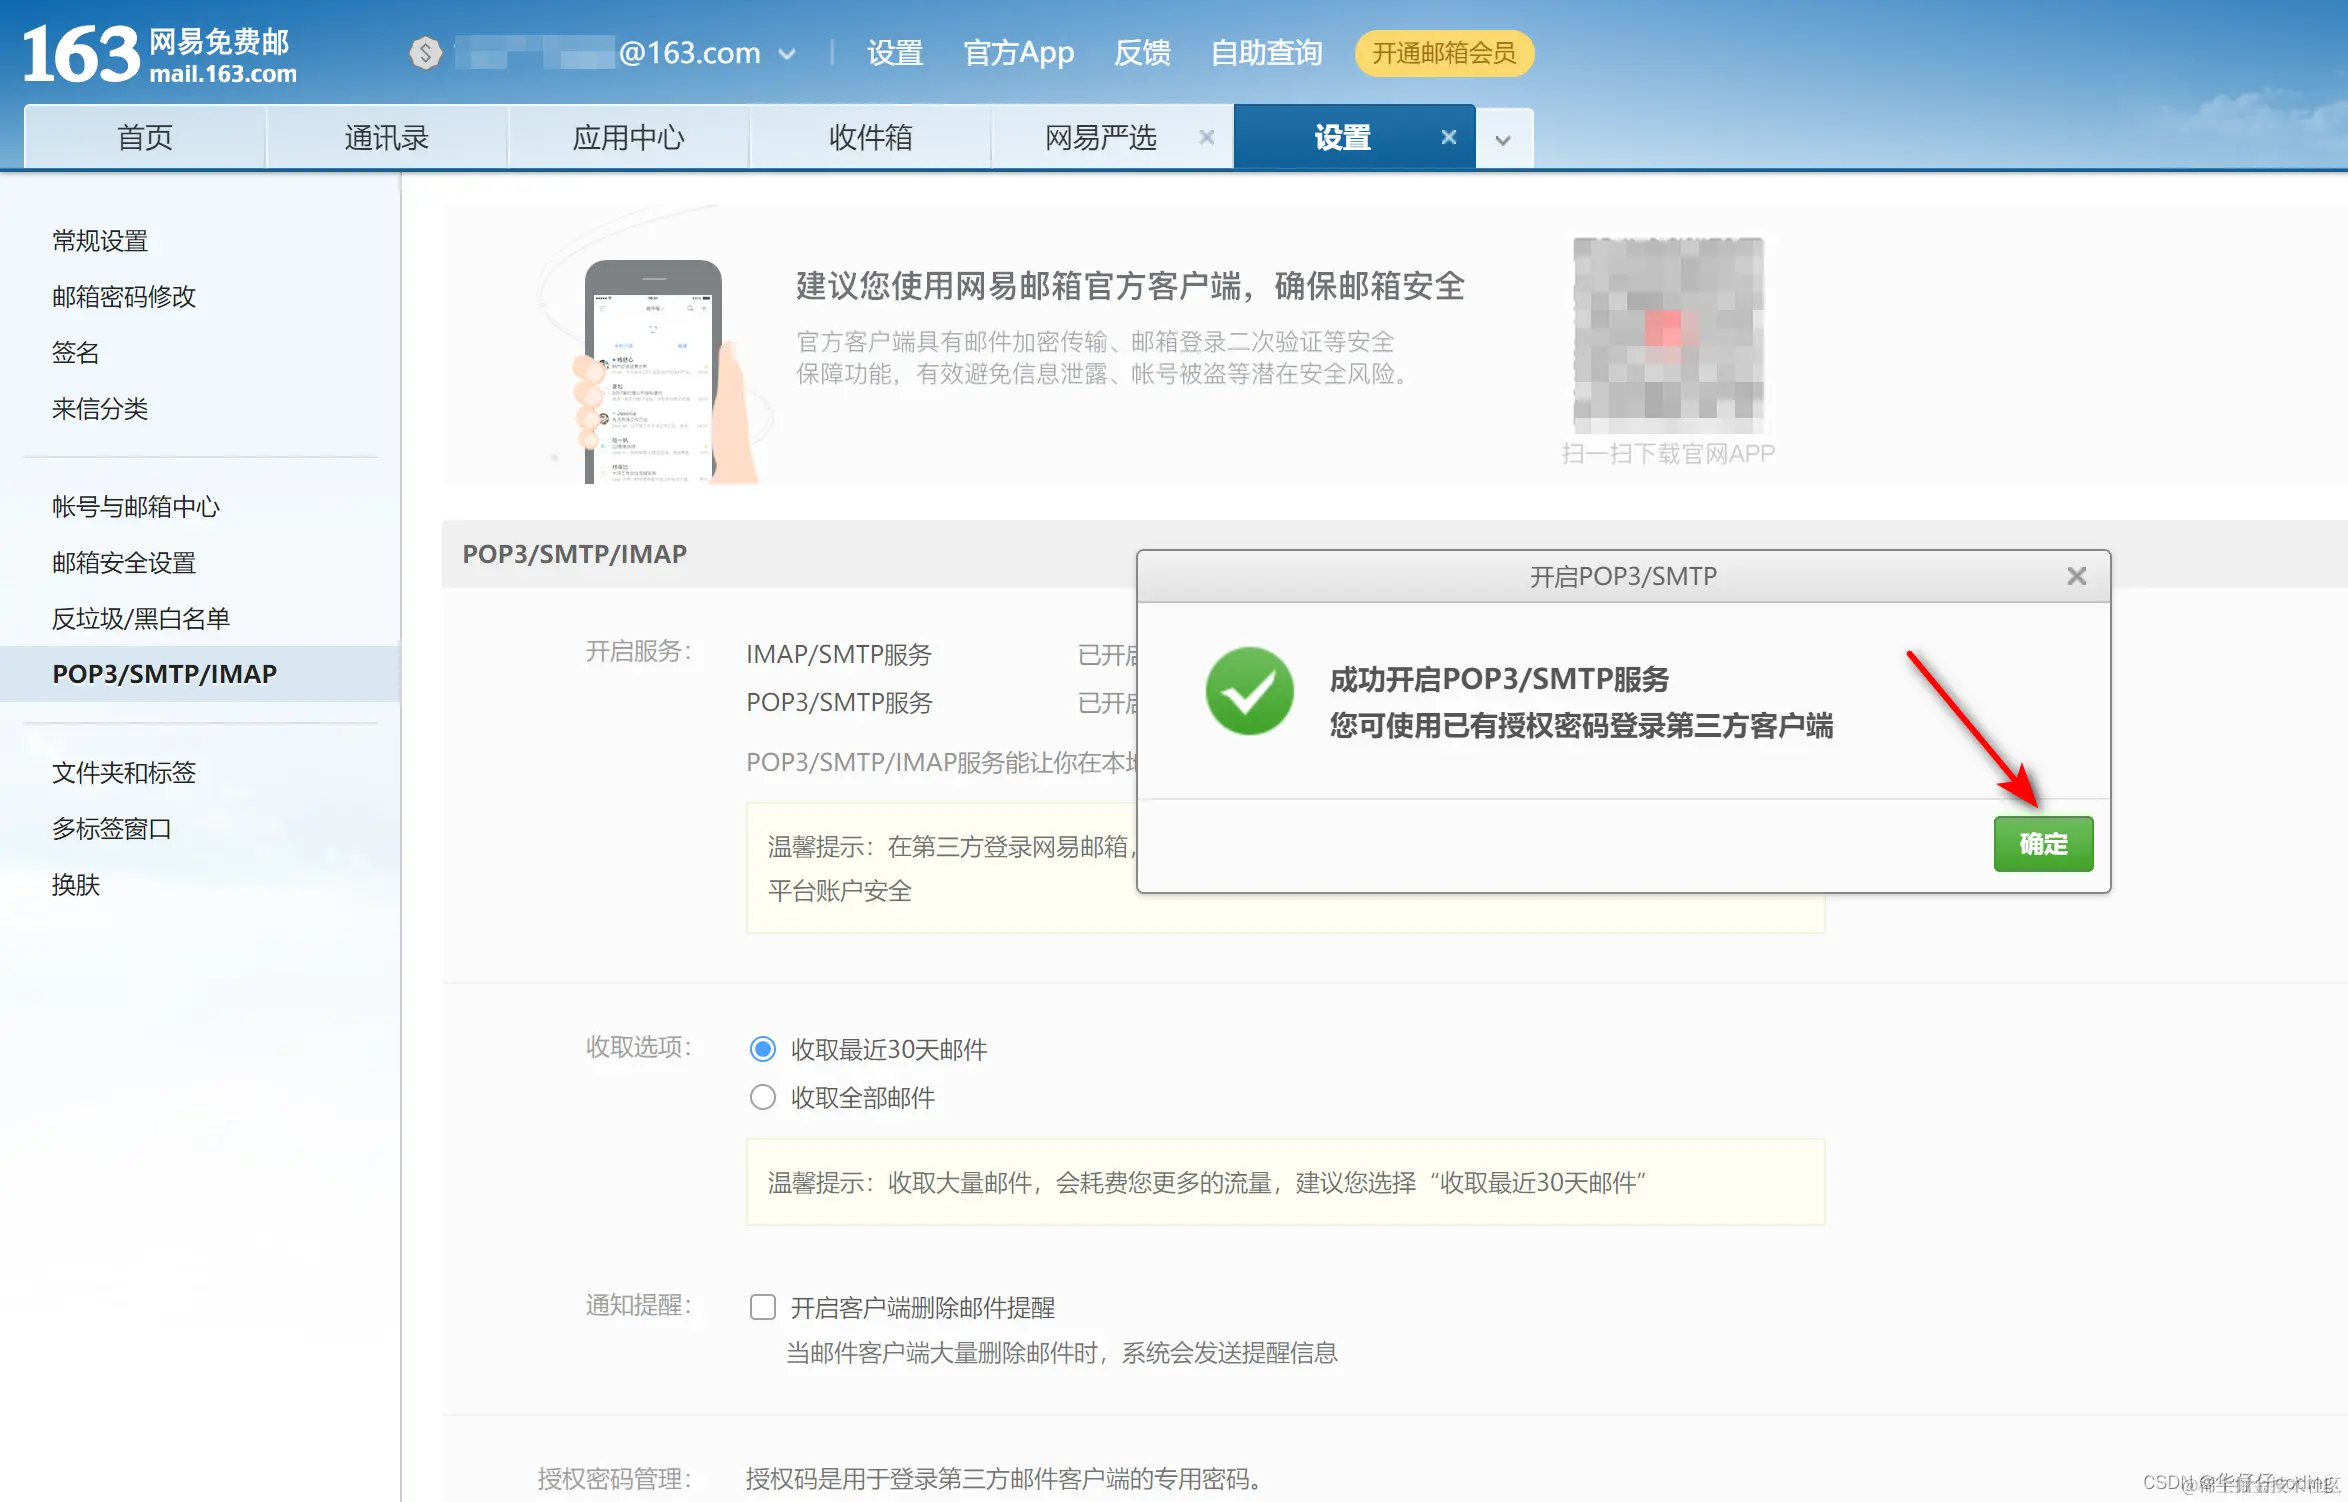This screenshot has height=1502, width=2348.
Task: Enable 开启客户端删除邮件提醒 checkbox
Action: (763, 1307)
